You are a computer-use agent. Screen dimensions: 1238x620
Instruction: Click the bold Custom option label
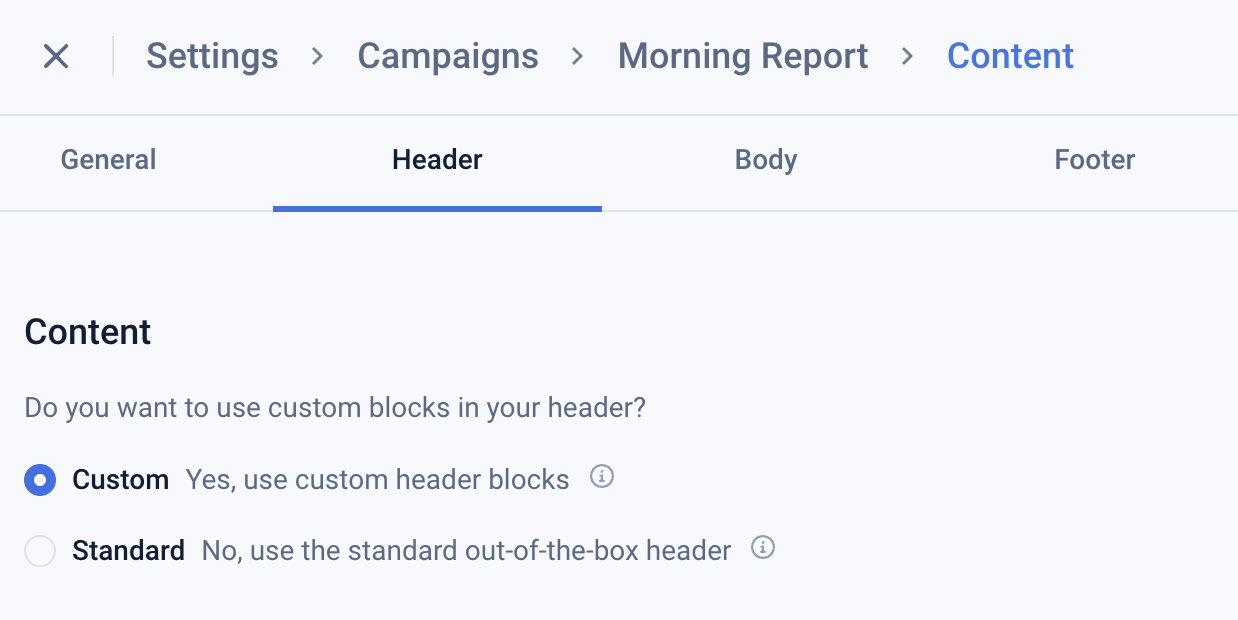[x=120, y=480]
